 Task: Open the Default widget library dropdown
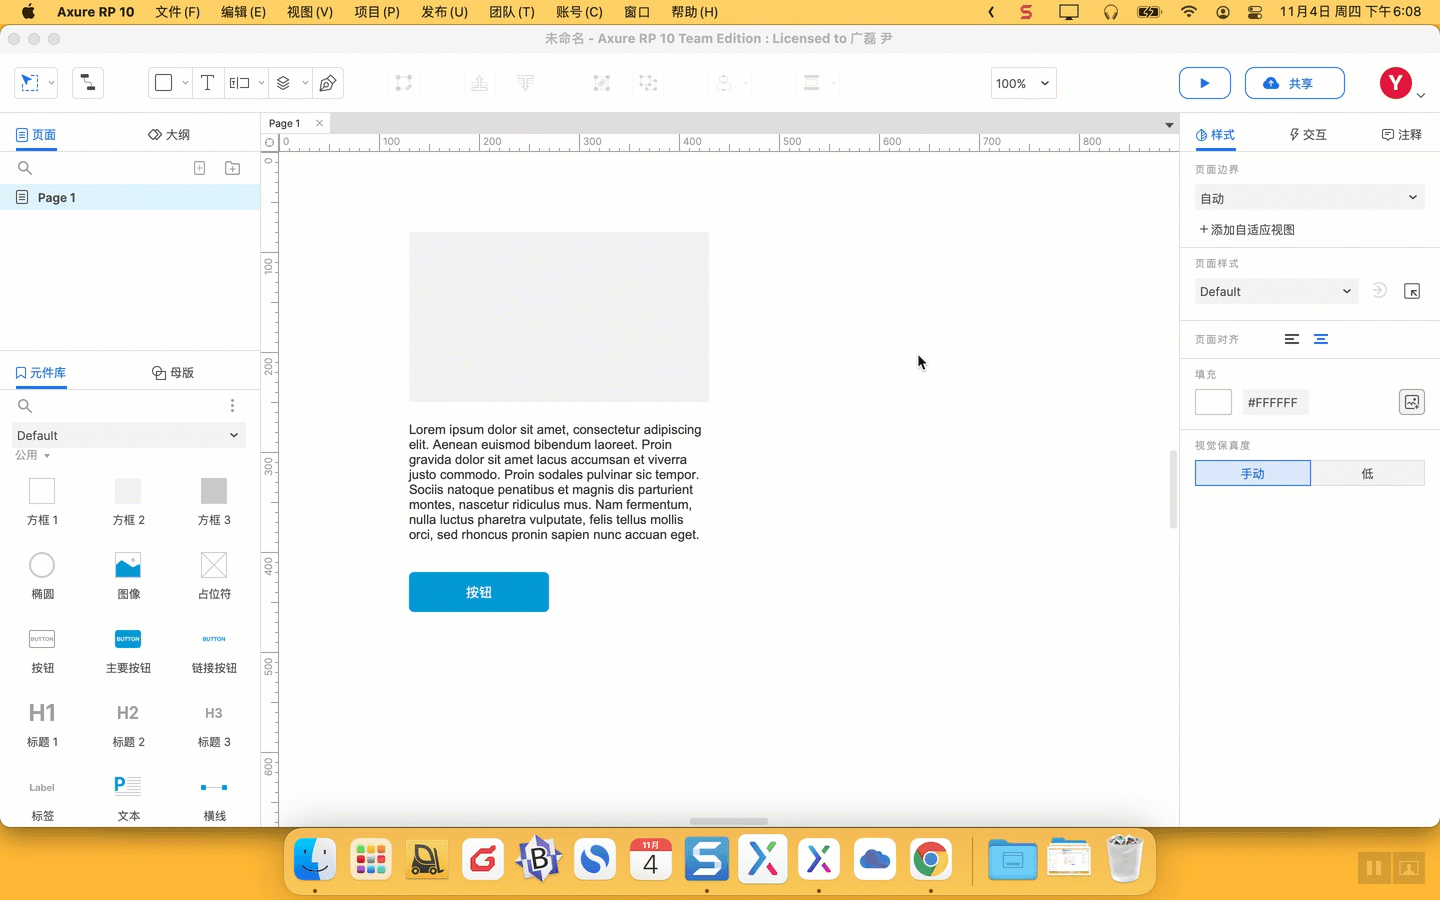[128, 435]
